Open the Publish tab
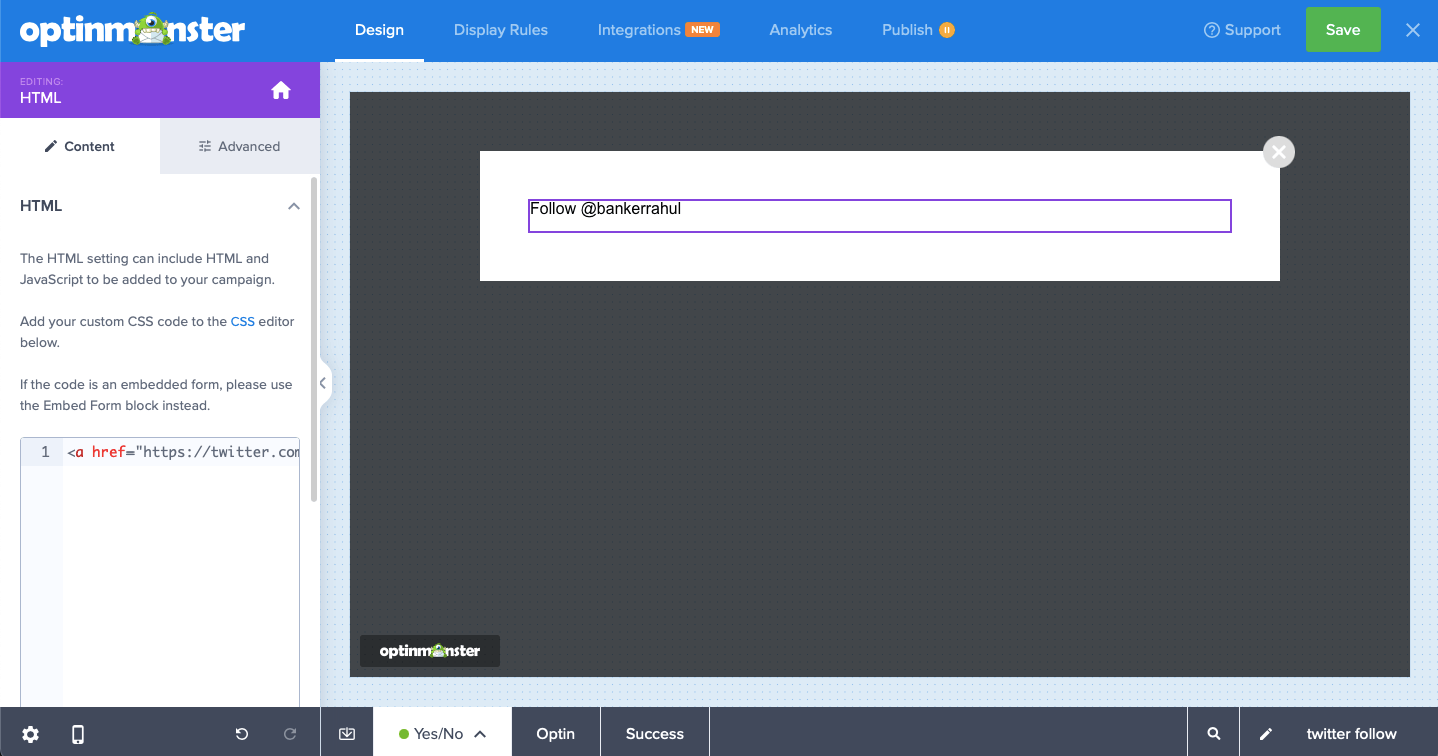 click(907, 30)
